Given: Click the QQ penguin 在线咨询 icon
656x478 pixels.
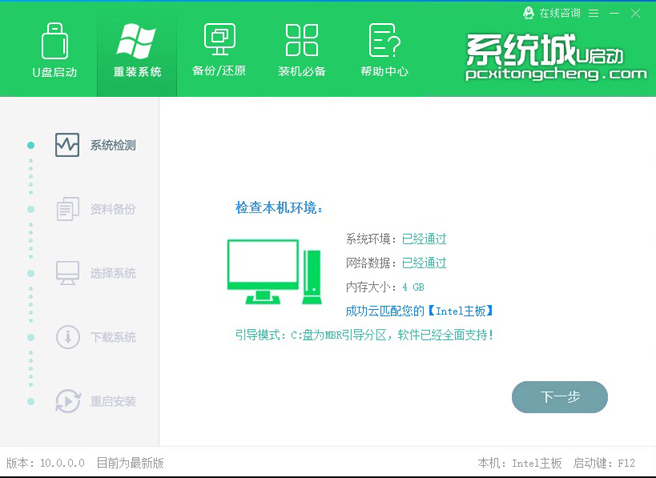Looking at the screenshot, I should point(529,13).
